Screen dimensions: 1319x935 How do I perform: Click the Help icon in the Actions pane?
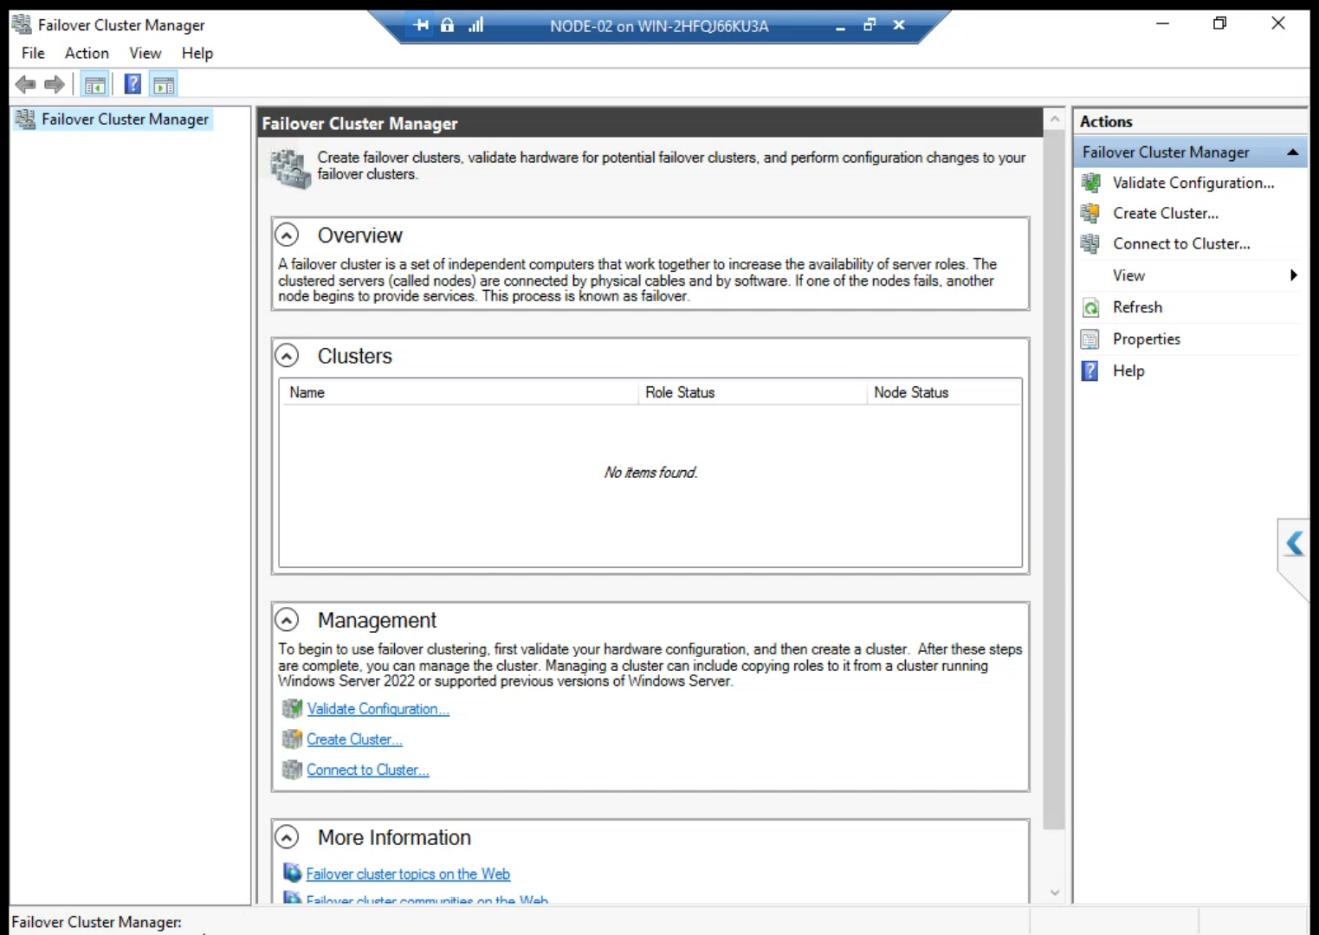pyautogui.click(x=1091, y=371)
